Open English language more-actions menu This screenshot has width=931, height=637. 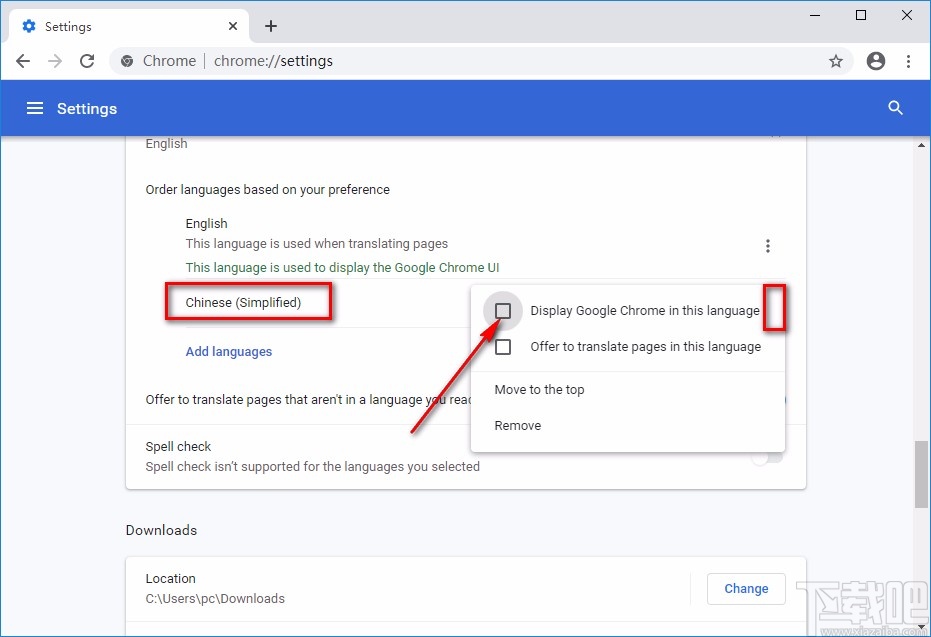click(768, 246)
